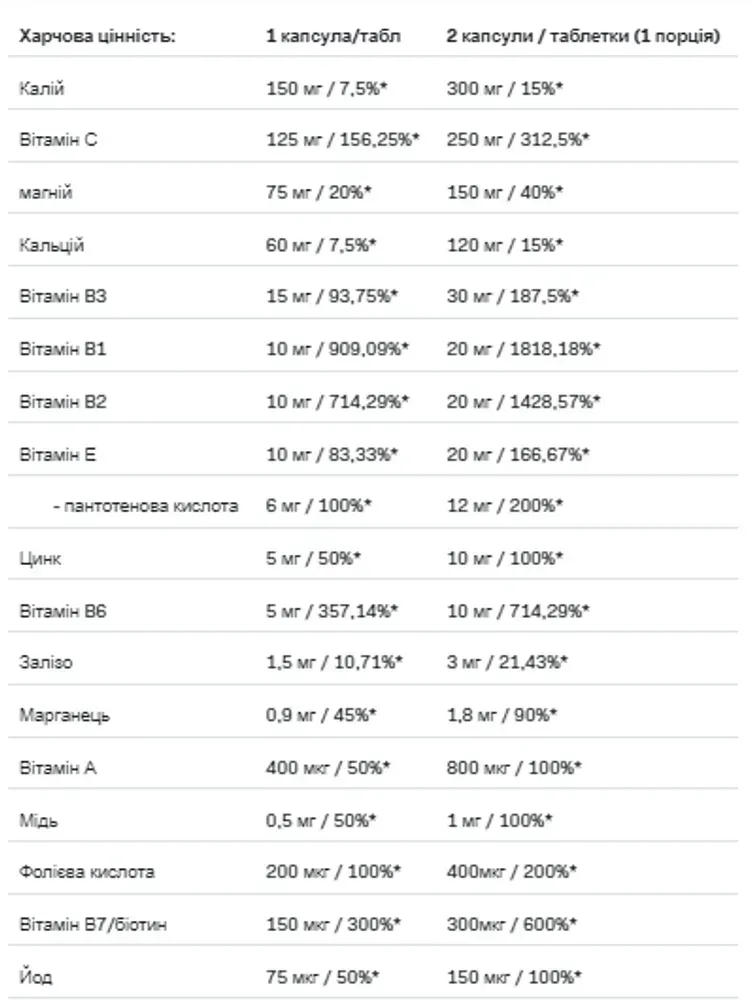Select the Цинк value "10 мг / 100%*"
This screenshot has height=1000, width=753.
pos(505,559)
